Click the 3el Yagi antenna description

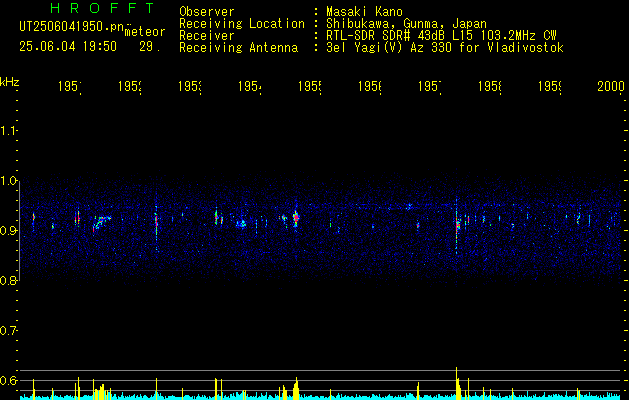point(445,48)
